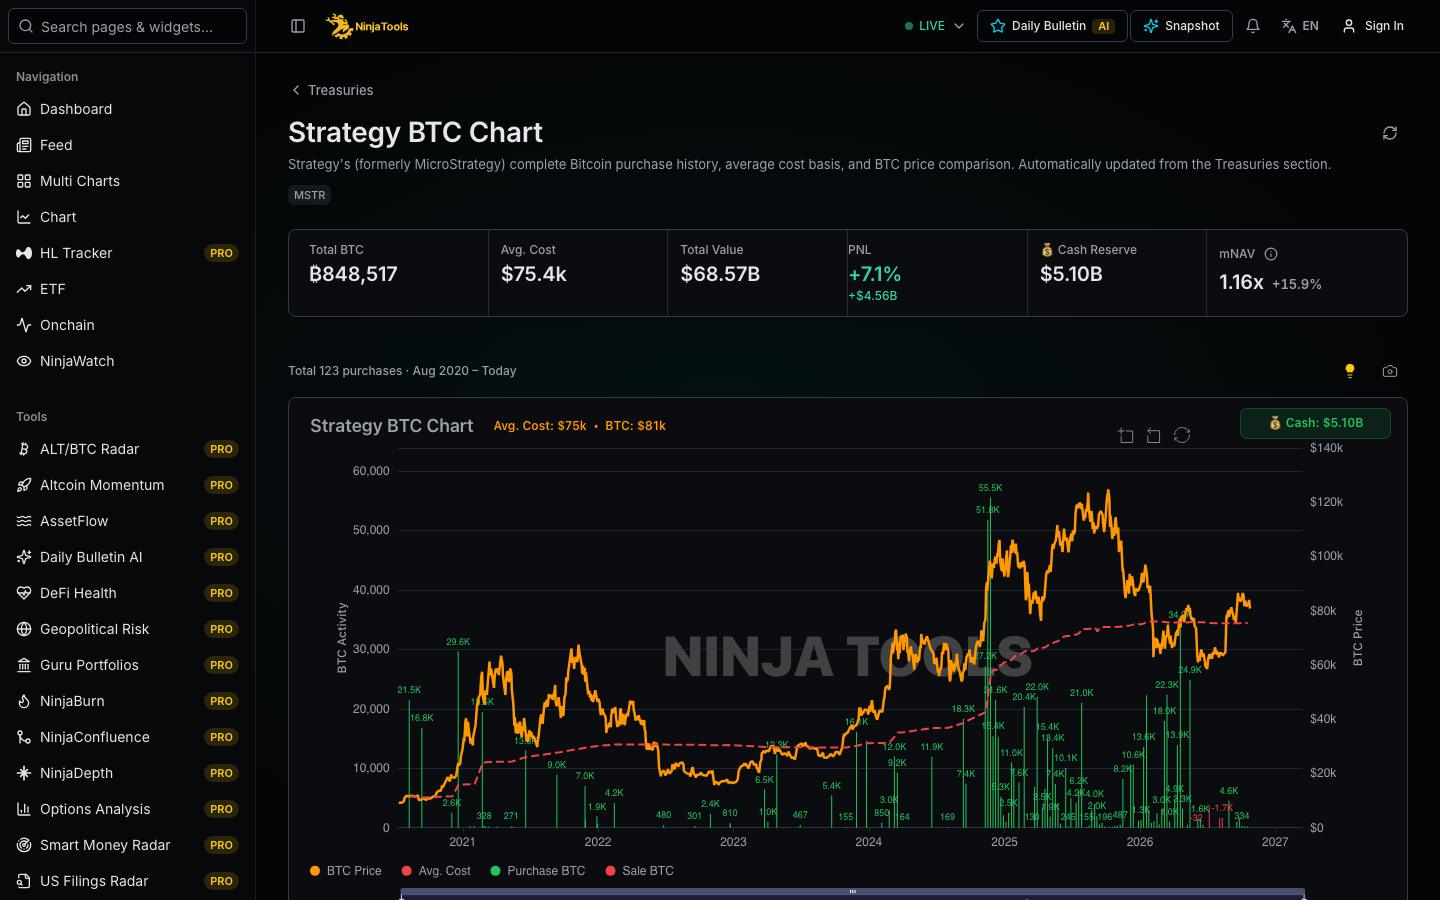The image size is (1440, 900).
Task: Click the chart zoom reset icon
Action: 1154,435
